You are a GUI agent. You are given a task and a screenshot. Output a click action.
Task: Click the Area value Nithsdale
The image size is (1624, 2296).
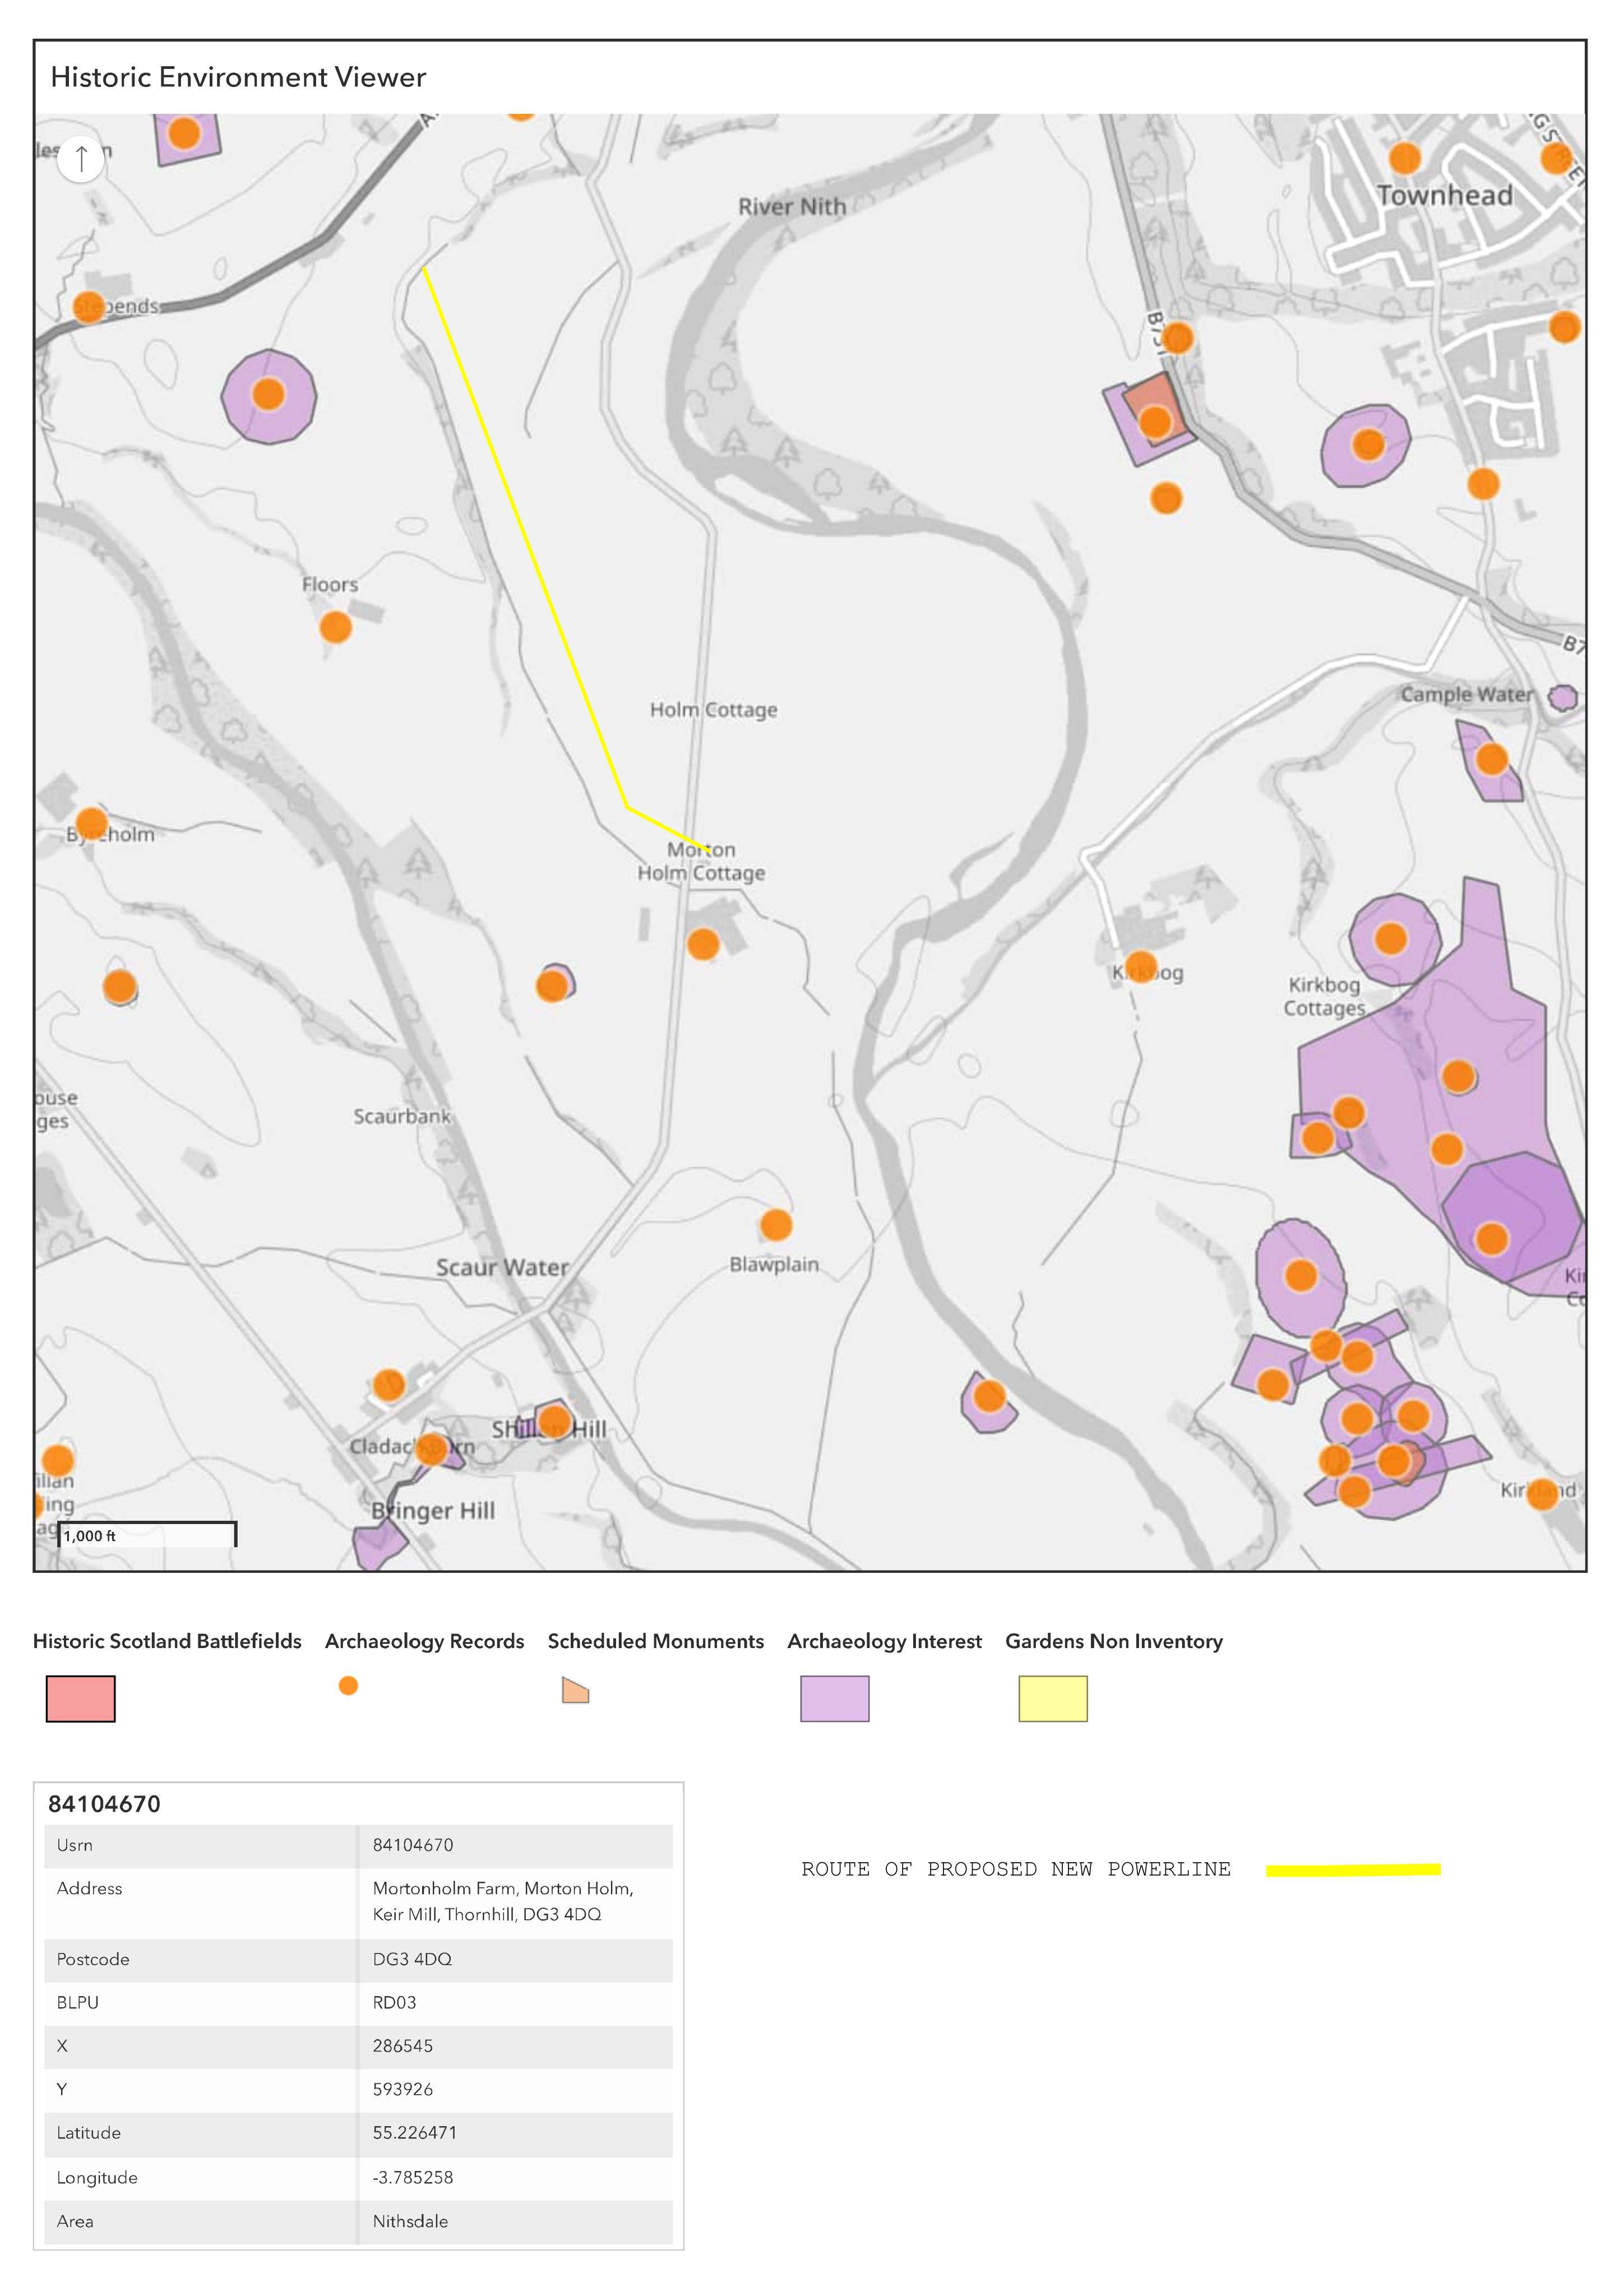[x=410, y=2221]
